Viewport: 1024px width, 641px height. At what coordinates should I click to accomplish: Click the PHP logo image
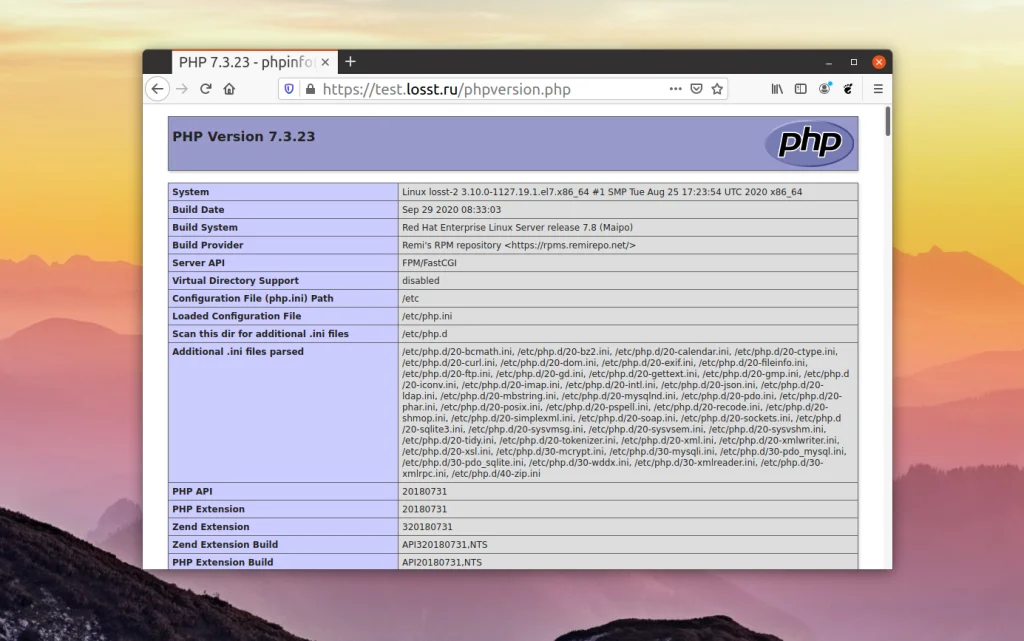tap(810, 143)
